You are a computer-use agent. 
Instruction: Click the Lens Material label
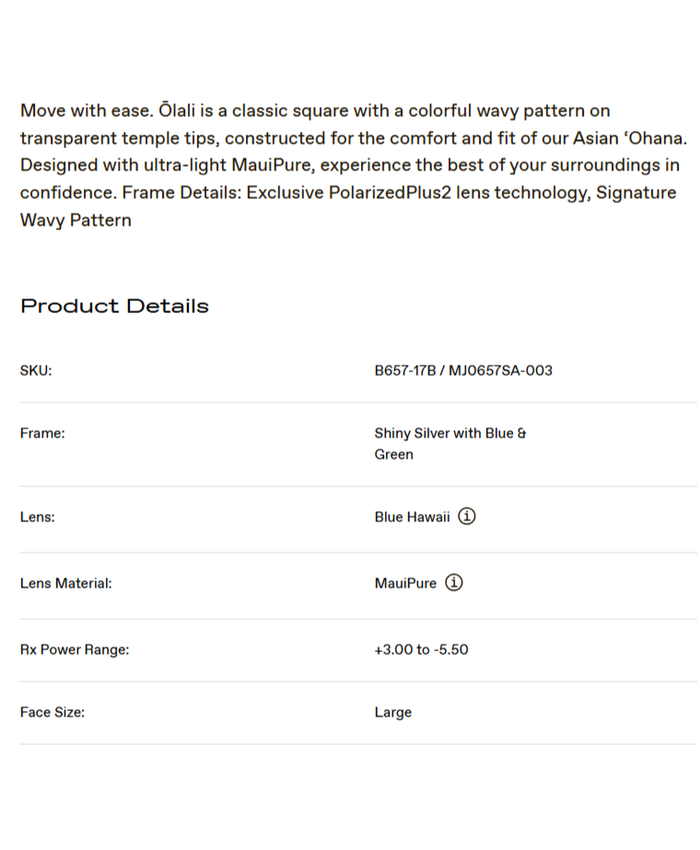[66, 583]
